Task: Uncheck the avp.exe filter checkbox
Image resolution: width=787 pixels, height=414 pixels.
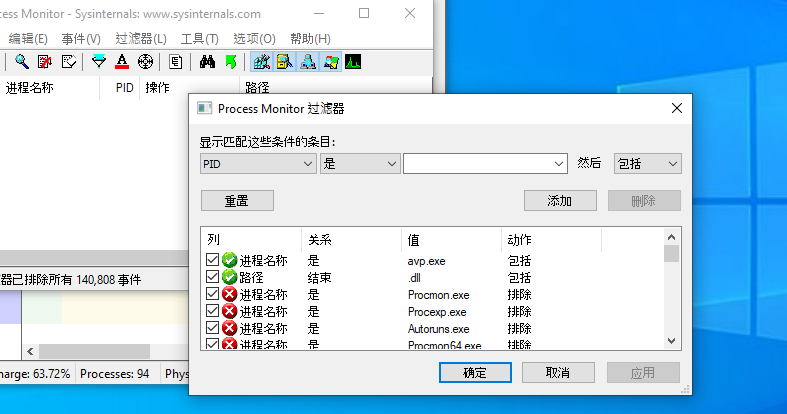Action: click(x=212, y=260)
